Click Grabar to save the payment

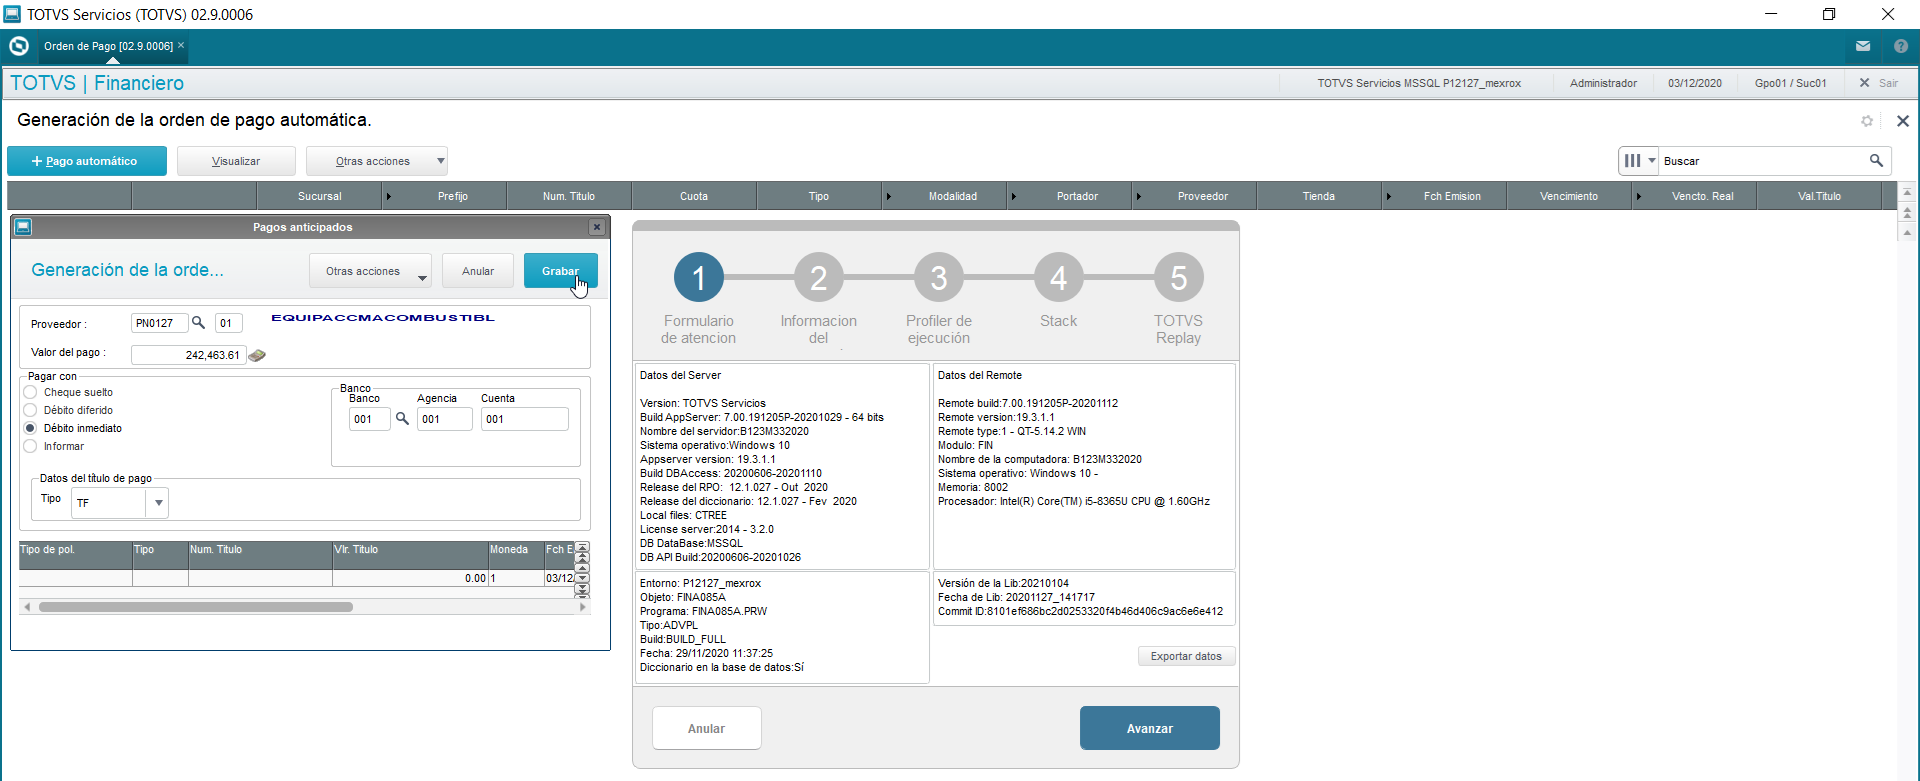point(560,271)
